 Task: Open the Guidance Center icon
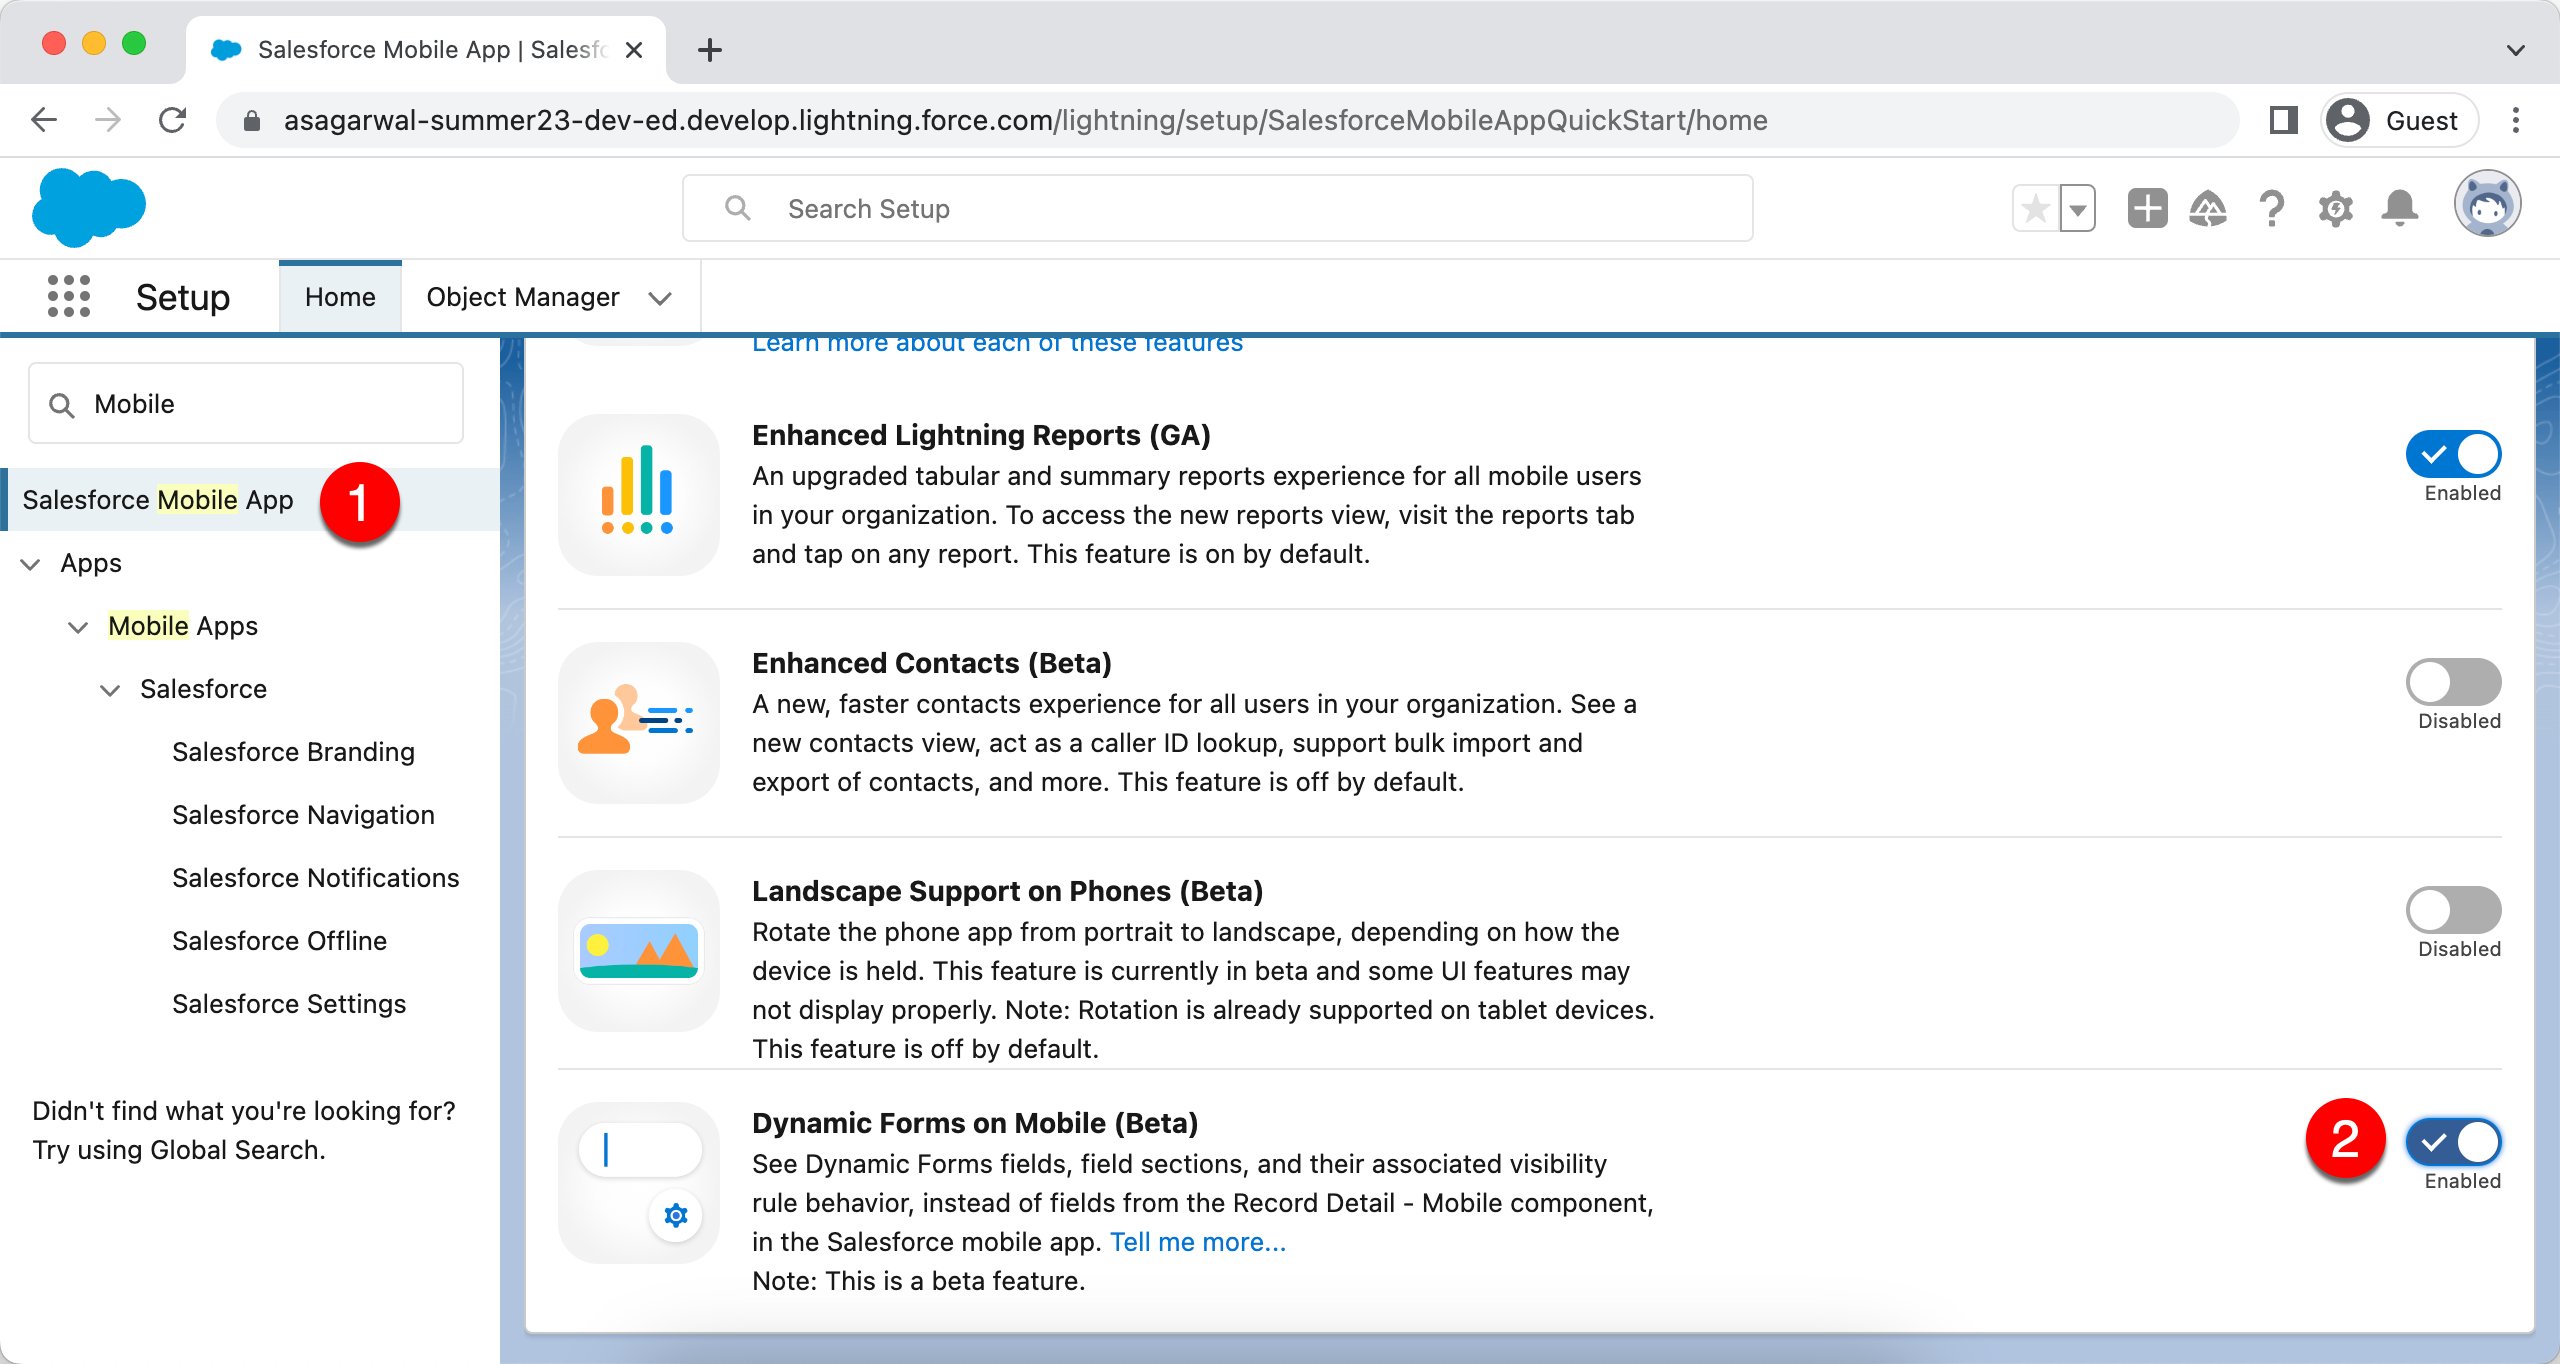(2209, 207)
